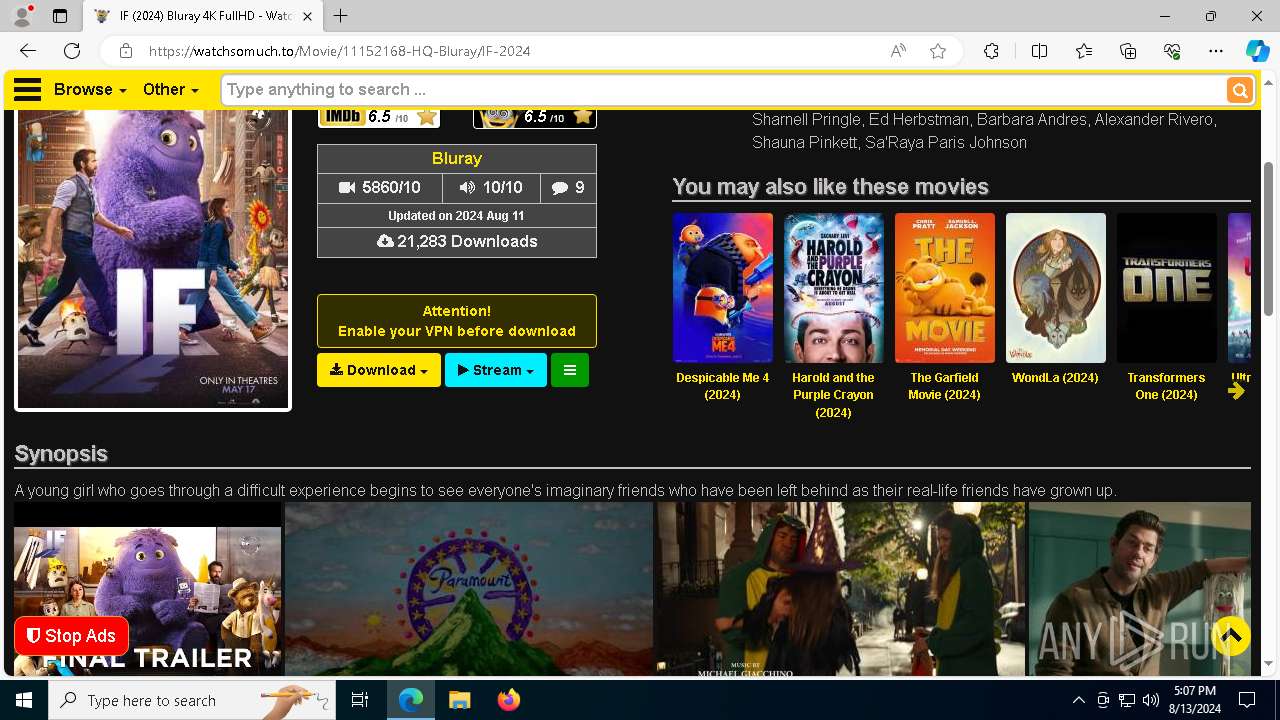This screenshot has width=1280, height=720.
Task: Click the Bluray quality header
Action: pyautogui.click(x=457, y=159)
